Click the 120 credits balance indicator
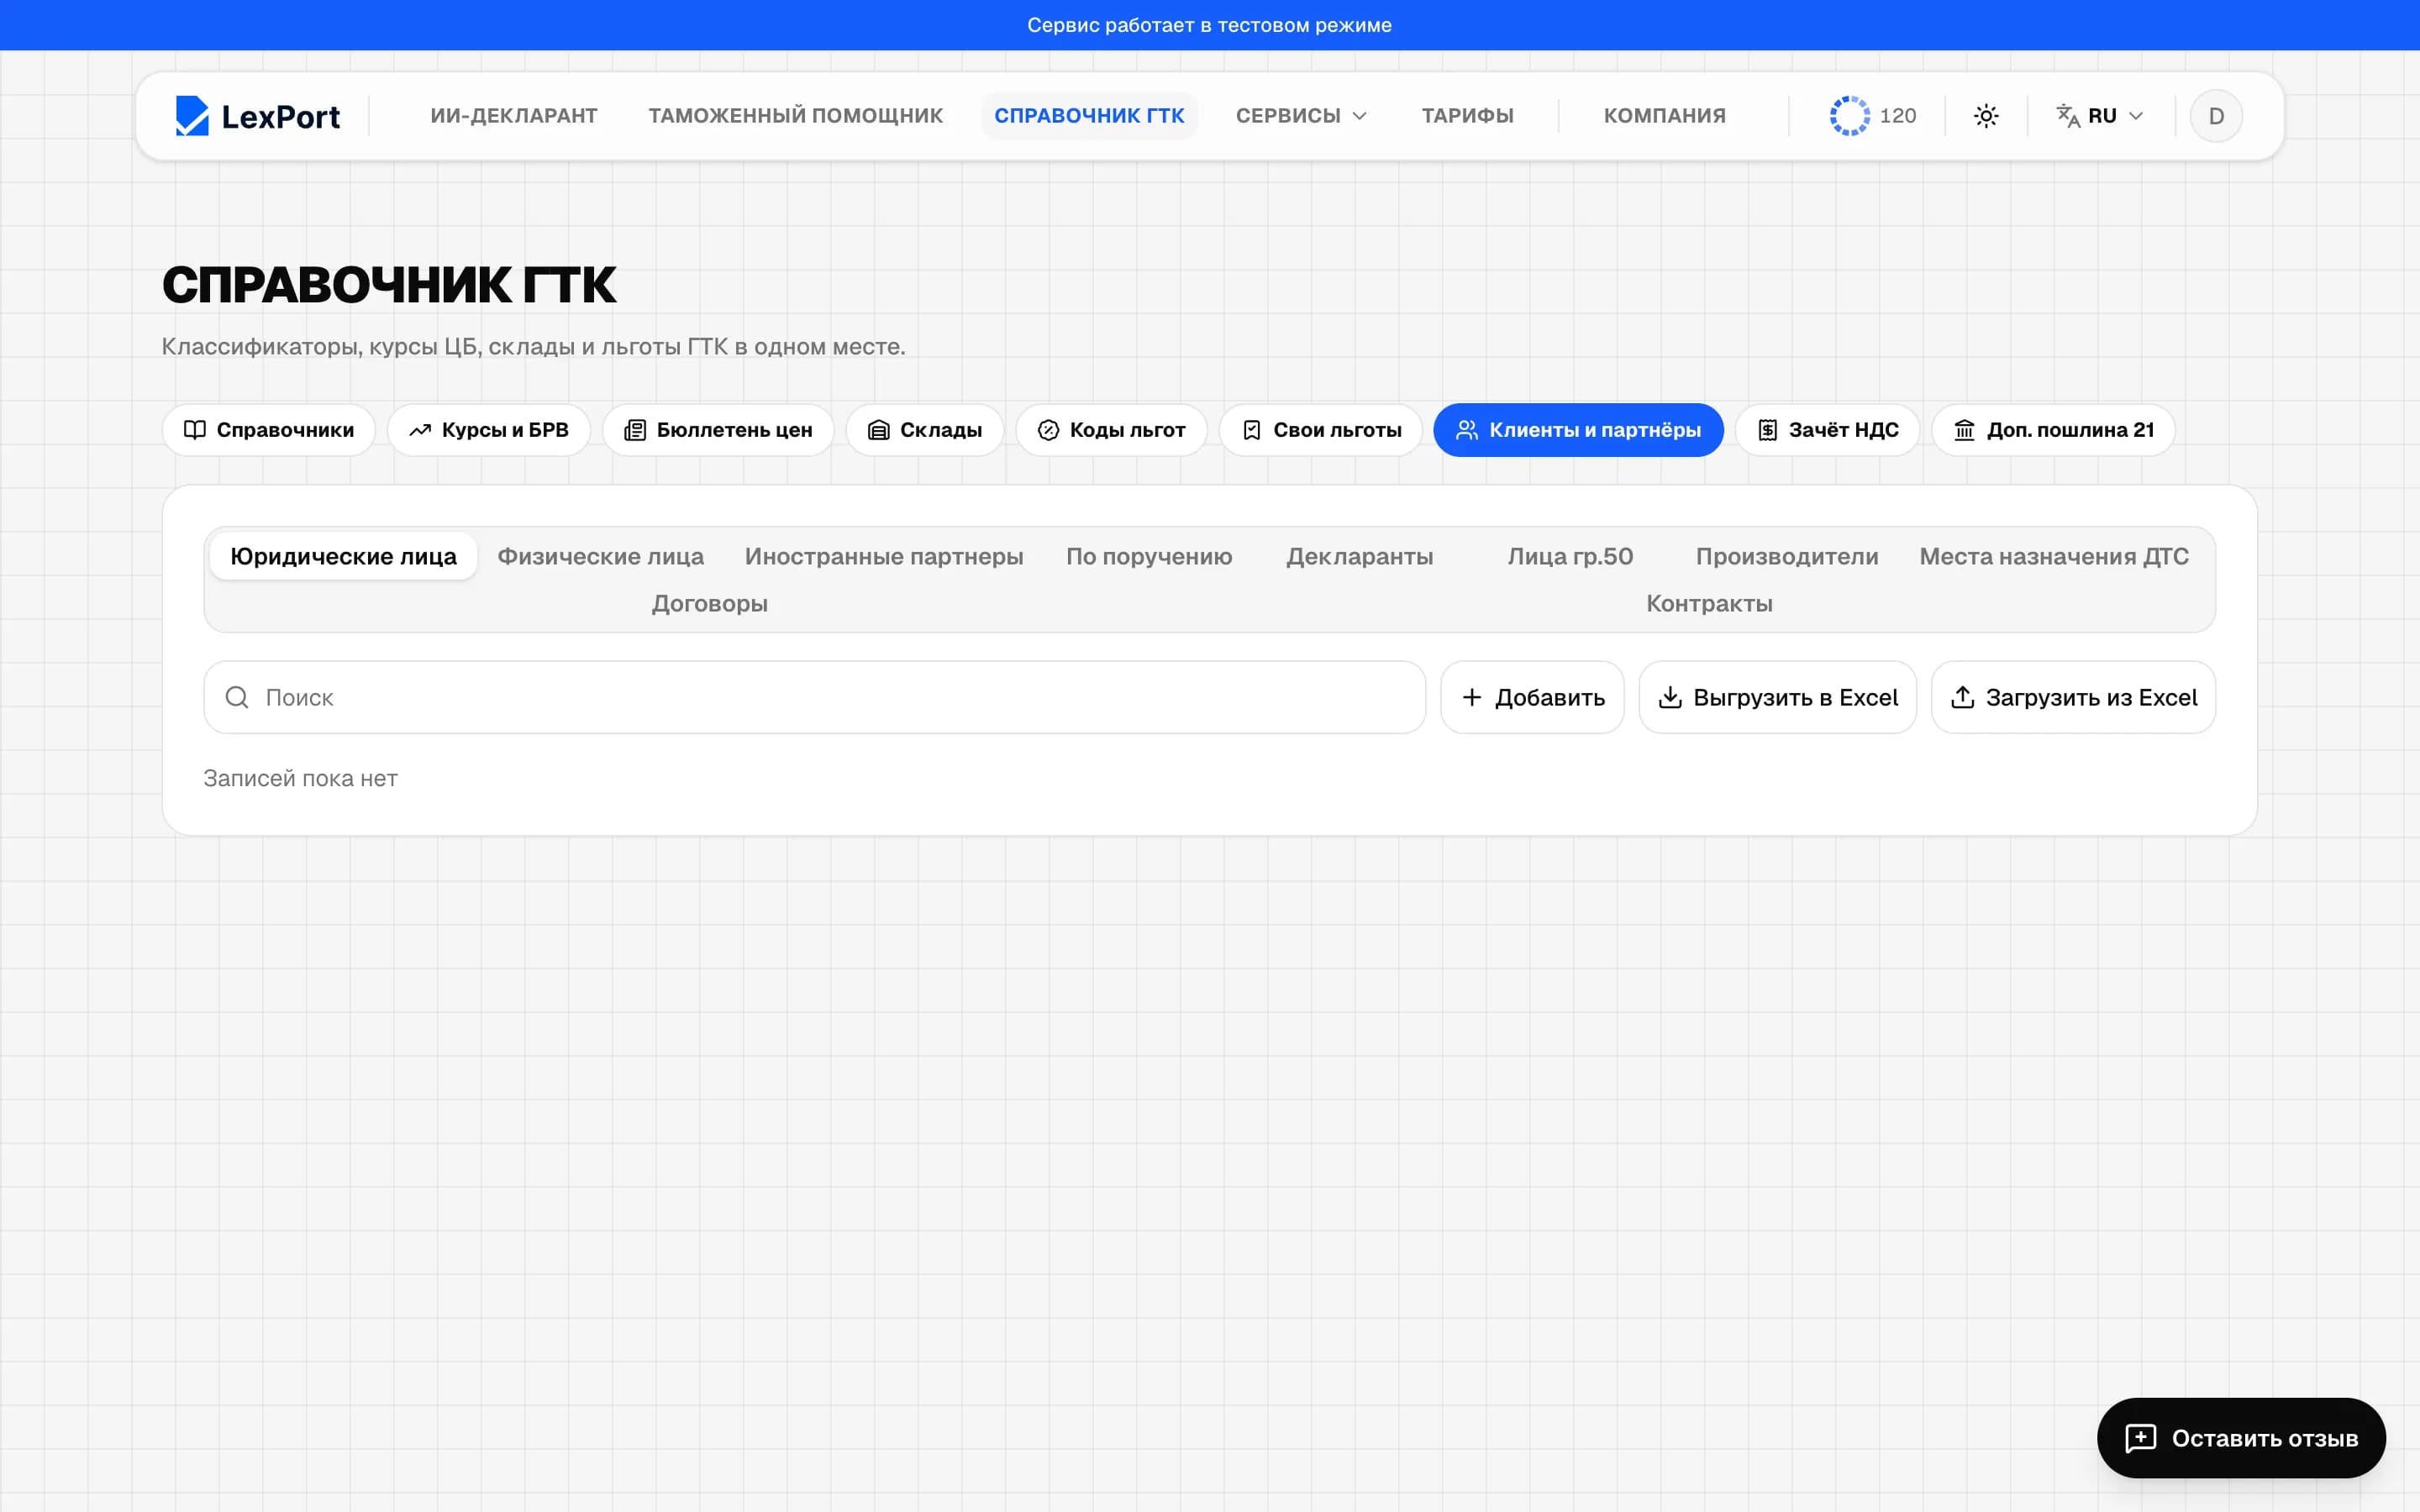 click(1872, 116)
